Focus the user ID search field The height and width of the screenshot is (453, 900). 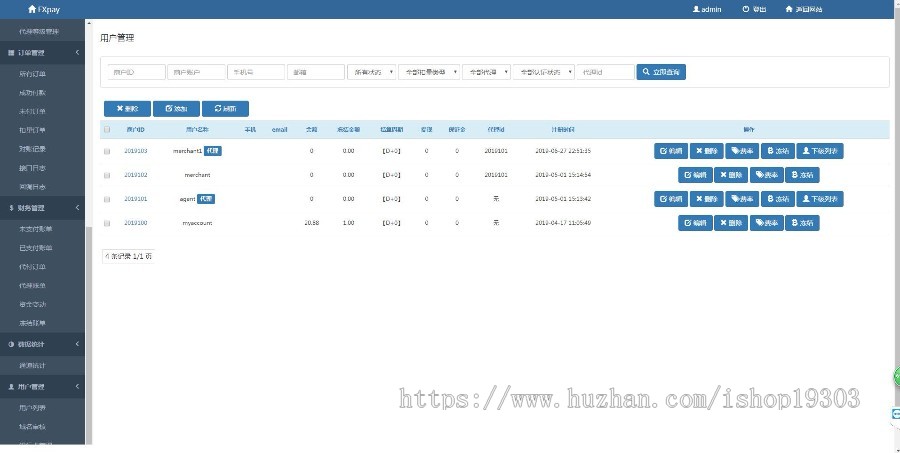pyautogui.click(x=137, y=72)
